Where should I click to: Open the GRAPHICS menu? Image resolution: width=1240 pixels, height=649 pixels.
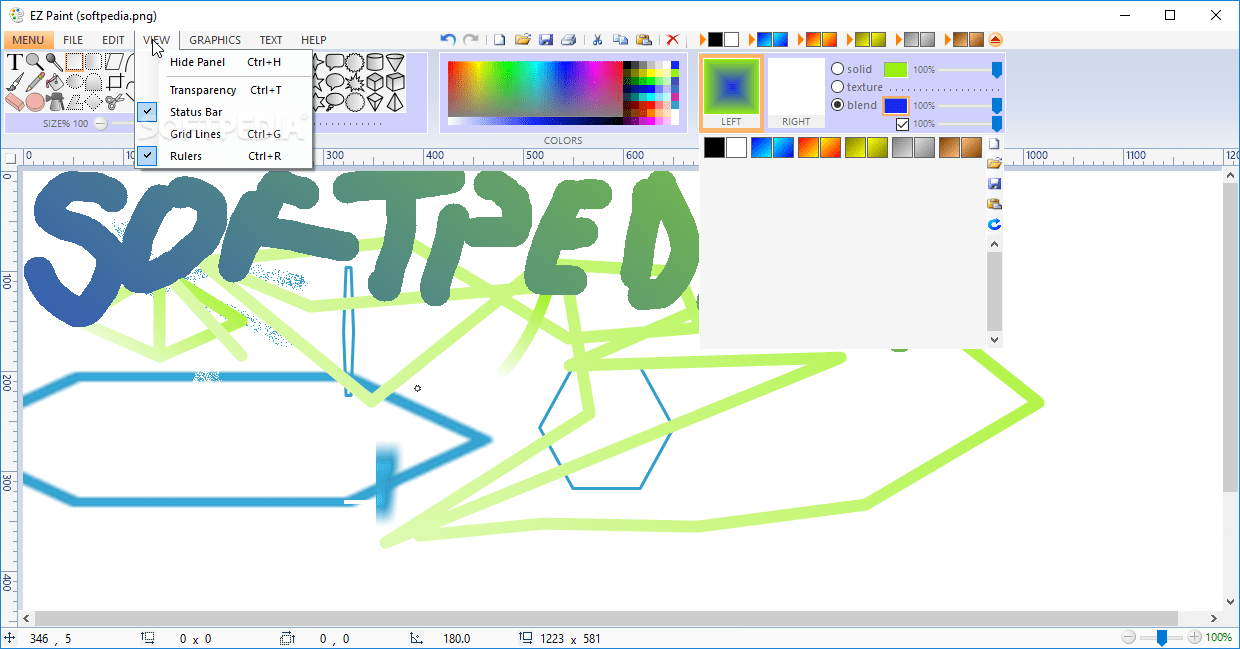point(214,40)
